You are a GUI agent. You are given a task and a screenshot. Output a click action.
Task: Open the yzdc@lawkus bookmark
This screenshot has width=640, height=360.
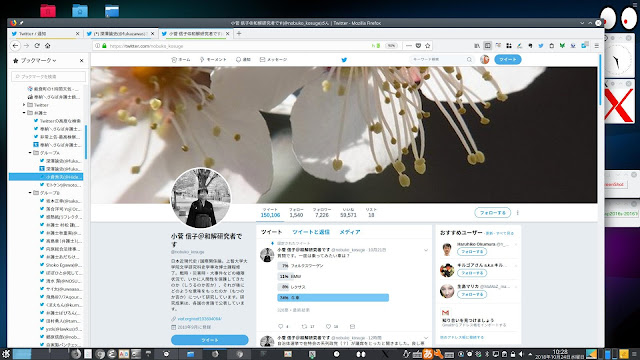coord(60,329)
